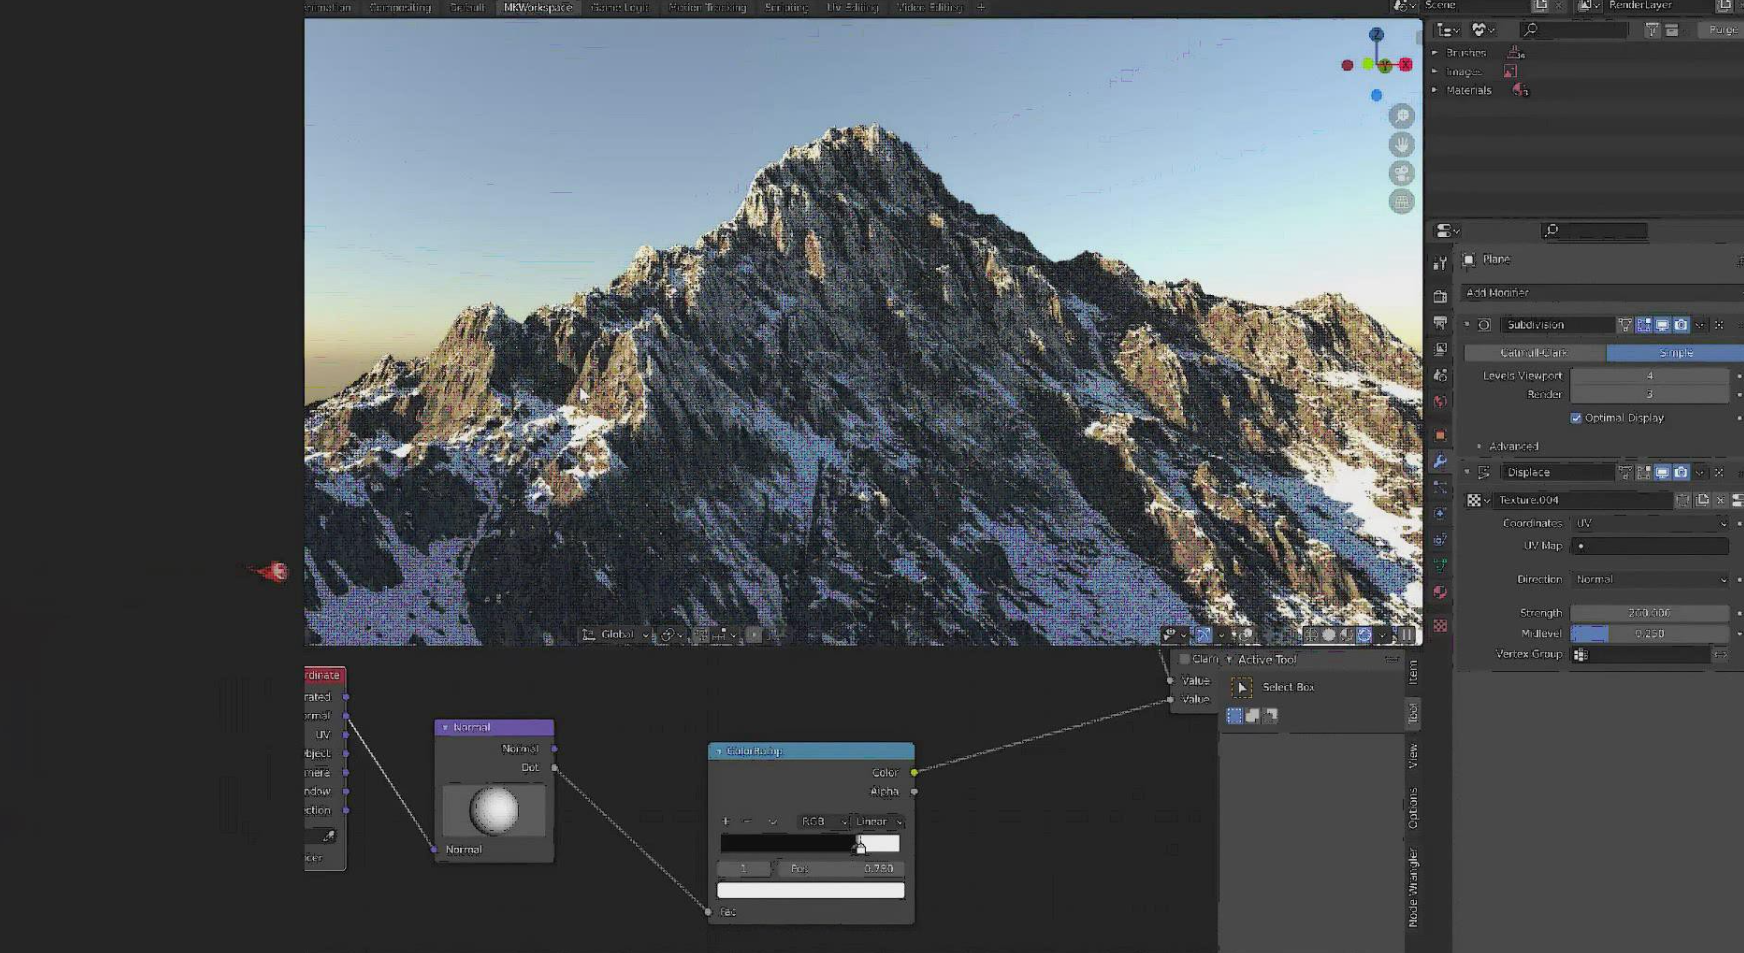Open the World properties tab icon
The height and width of the screenshot is (953, 1744).
pos(1440,401)
